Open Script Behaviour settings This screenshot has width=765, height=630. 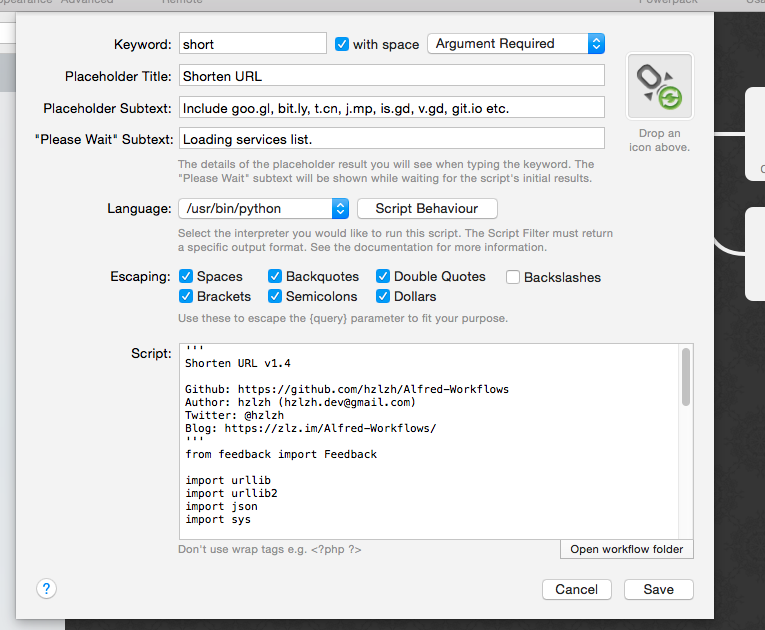point(427,208)
